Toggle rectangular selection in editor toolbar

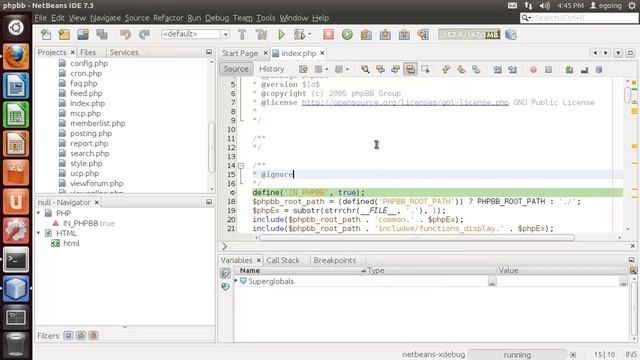click(425, 69)
